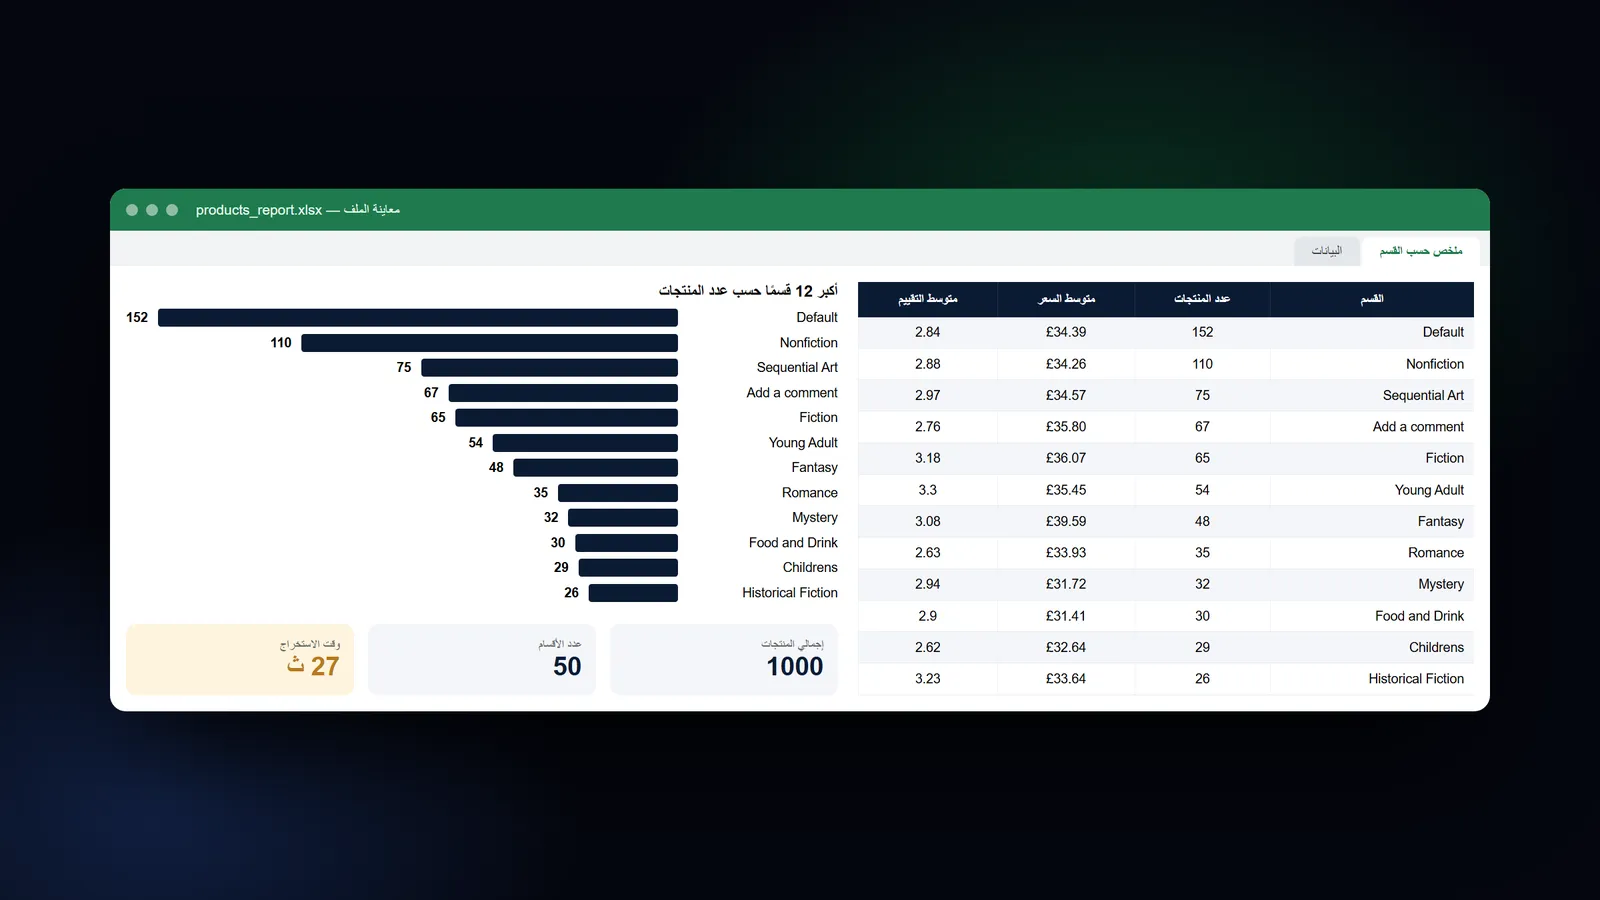Click the Sequential Art table row

1166,395
